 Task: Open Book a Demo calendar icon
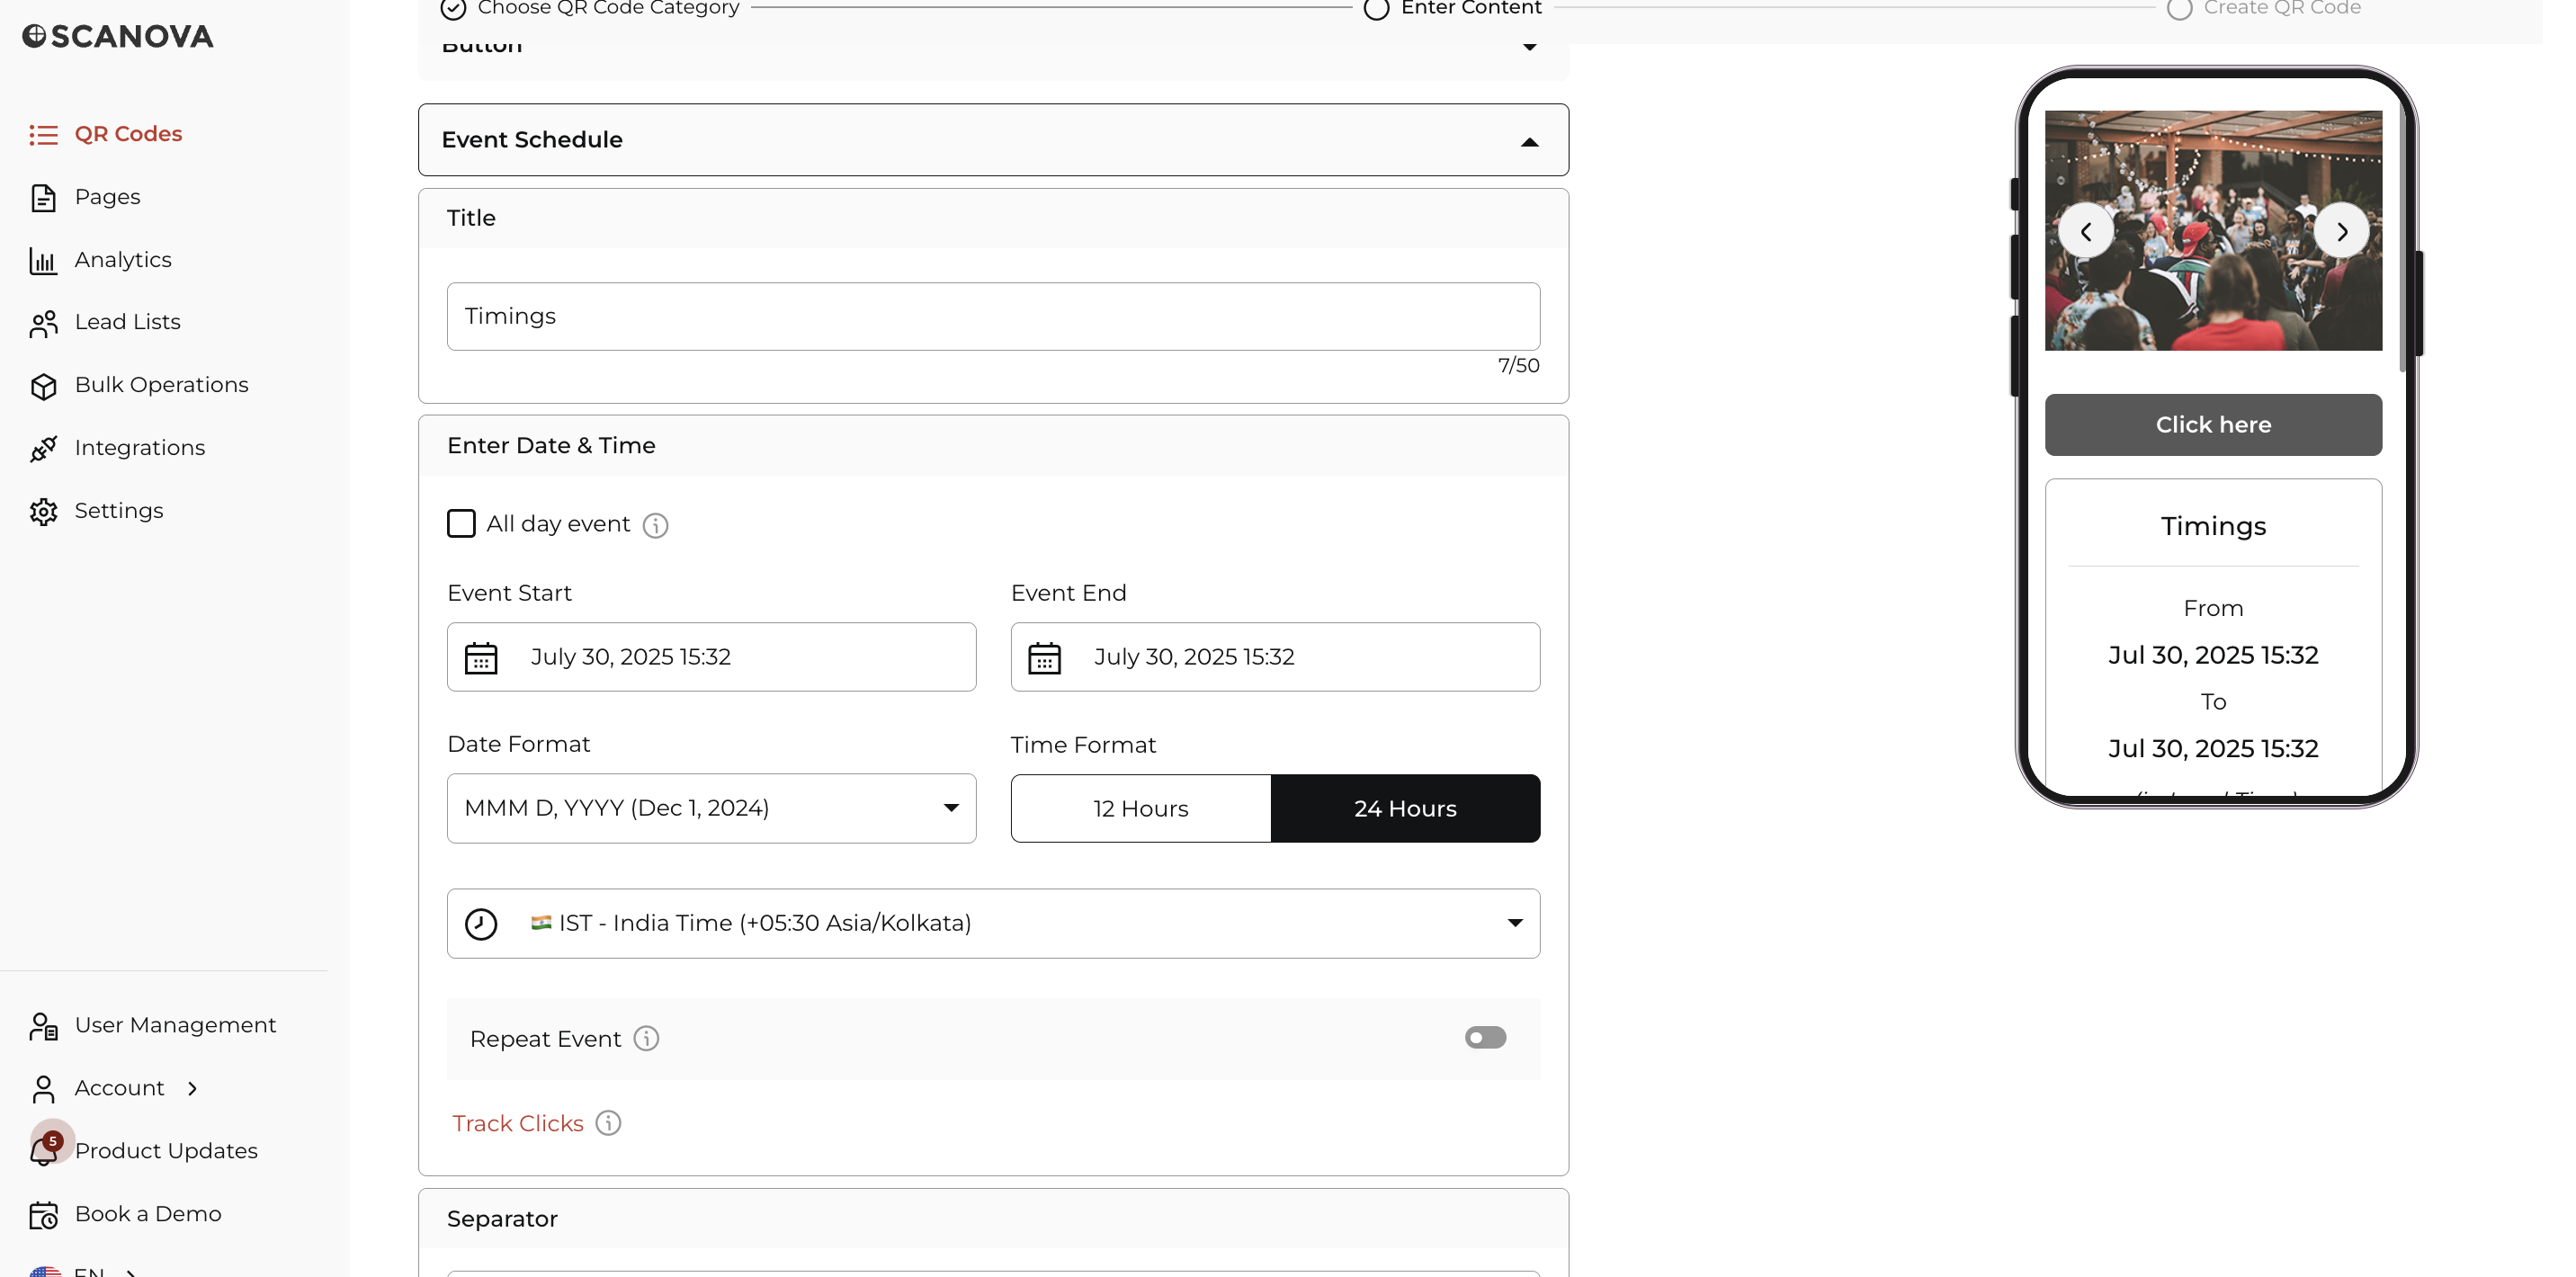click(x=43, y=1214)
